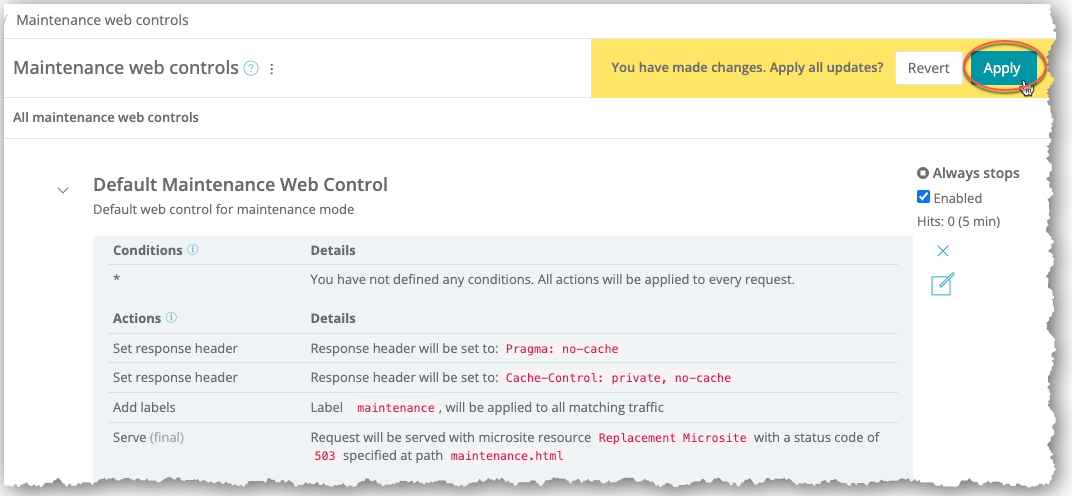1072x496 pixels.
Task: Toggle the Enabled checkbox
Action: 924,197
